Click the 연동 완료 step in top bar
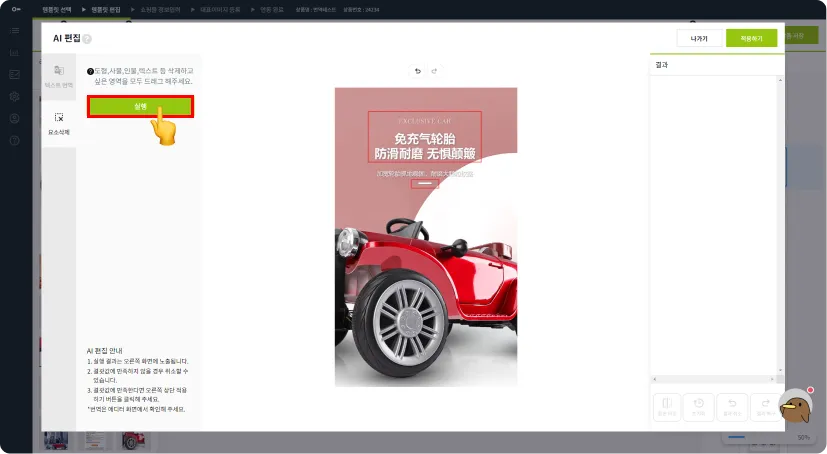The height and width of the screenshot is (454, 827). (272, 9)
